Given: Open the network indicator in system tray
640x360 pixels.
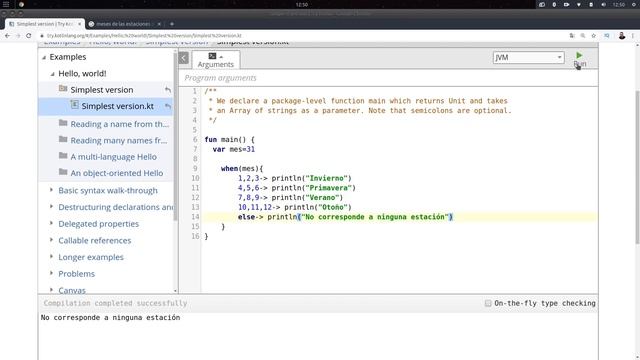Looking at the screenshot, I should (x=578, y=4).
